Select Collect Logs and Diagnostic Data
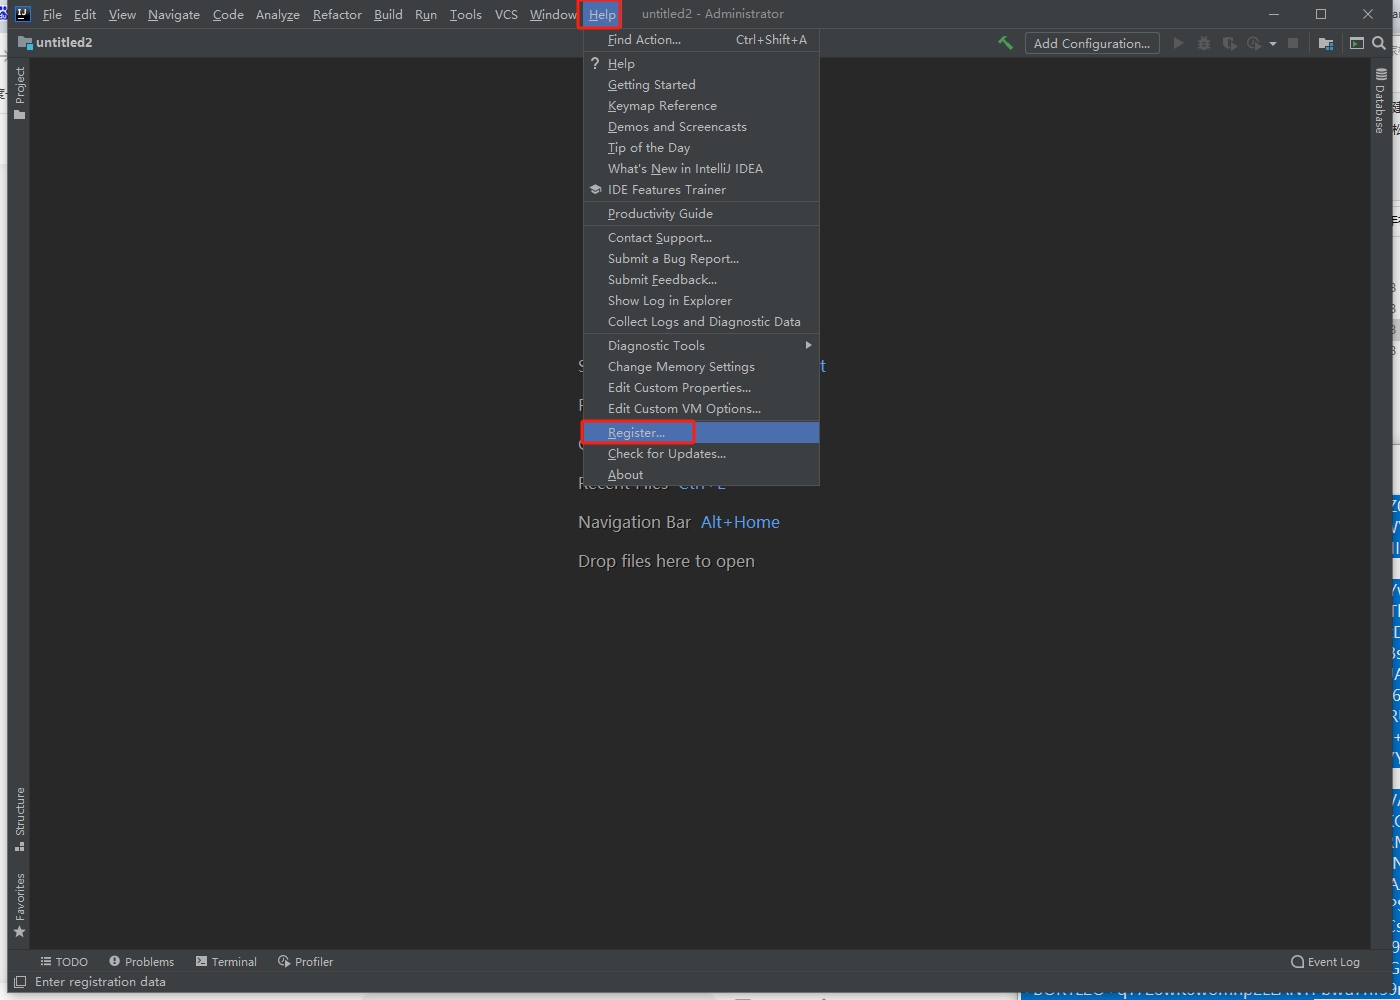 pyautogui.click(x=701, y=321)
